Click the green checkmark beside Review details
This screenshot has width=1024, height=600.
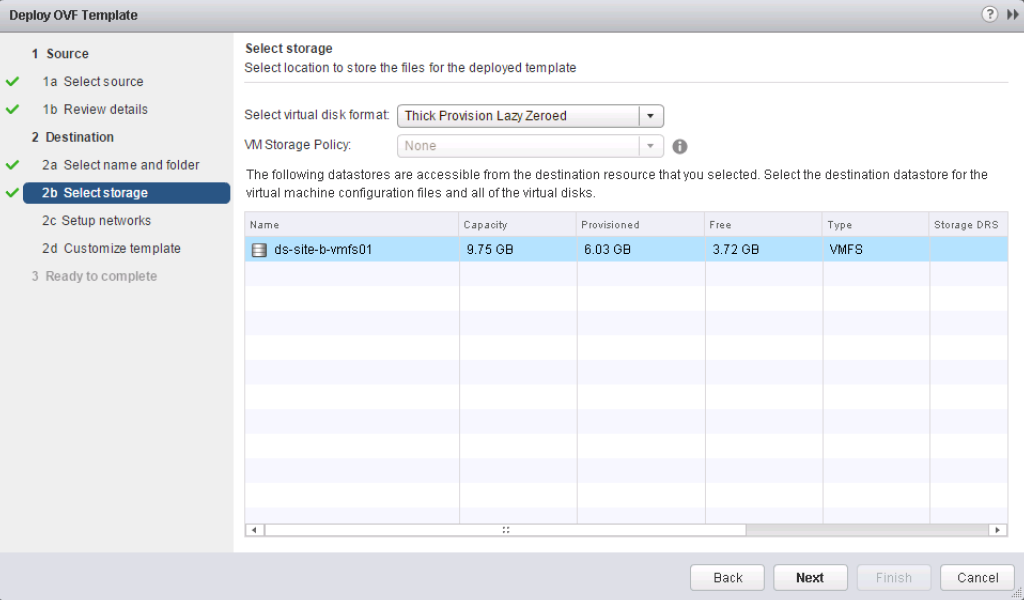pyautogui.click(x=12, y=110)
